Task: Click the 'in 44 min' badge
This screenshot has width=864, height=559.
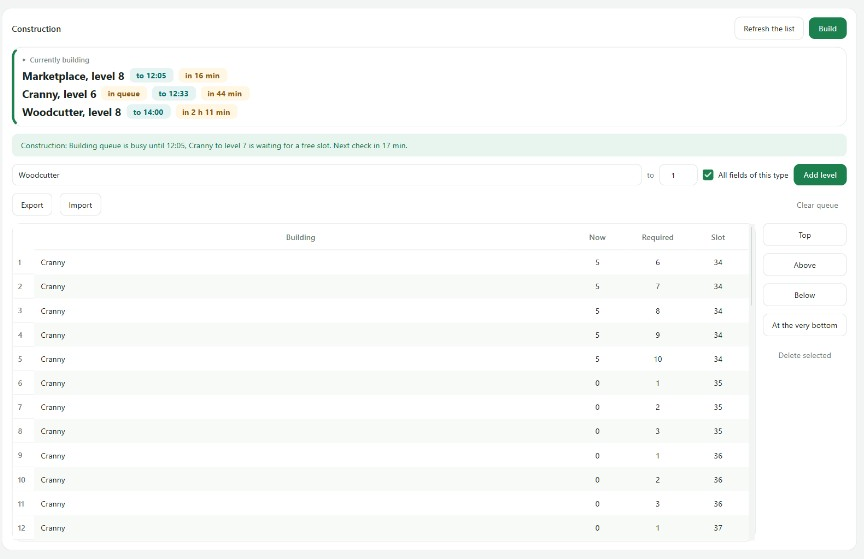Action: tap(225, 94)
